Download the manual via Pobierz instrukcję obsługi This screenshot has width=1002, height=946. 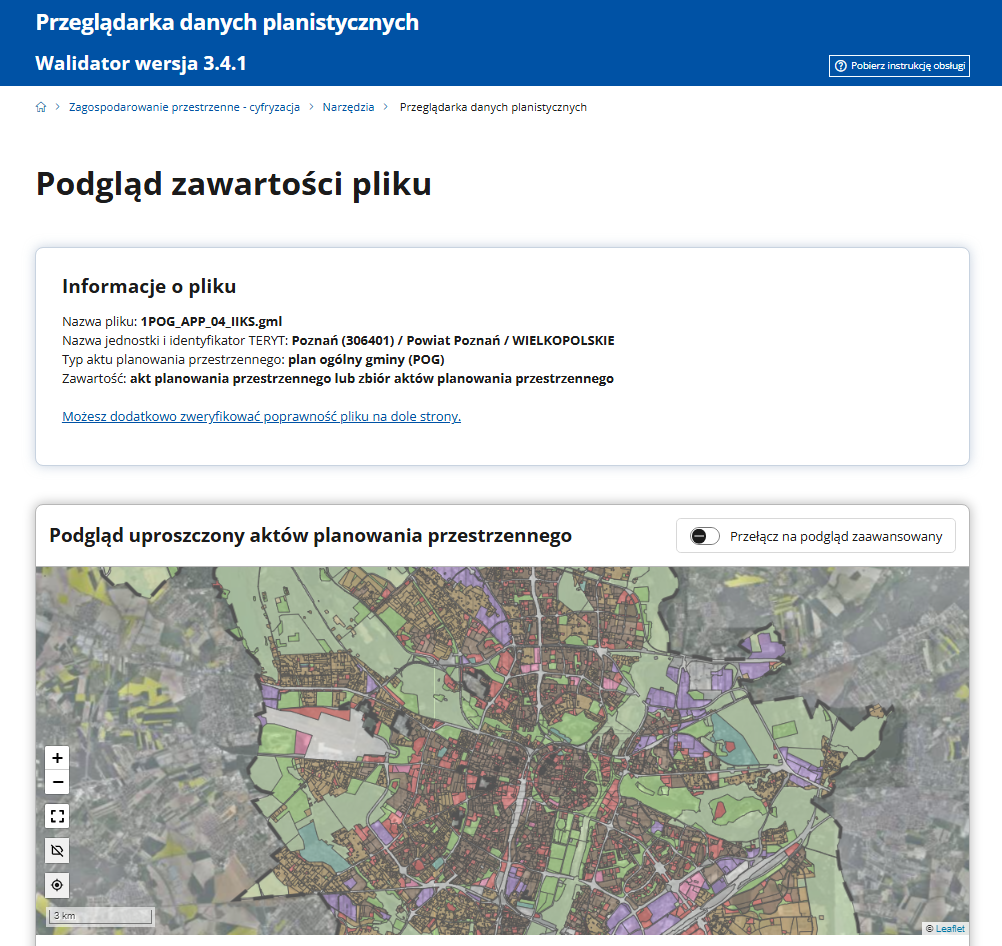tap(898, 64)
